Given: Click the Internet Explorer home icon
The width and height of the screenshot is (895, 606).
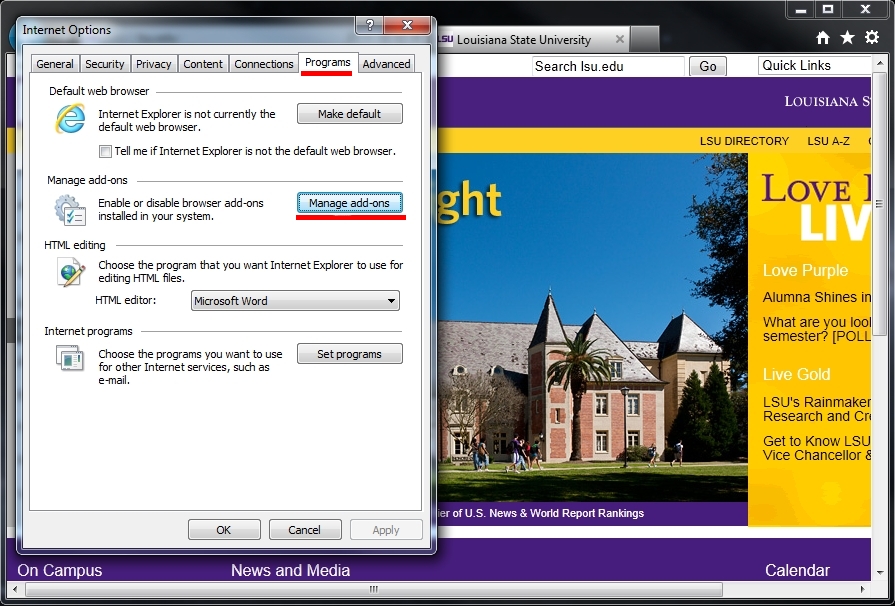Looking at the screenshot, I should point(823,38).
